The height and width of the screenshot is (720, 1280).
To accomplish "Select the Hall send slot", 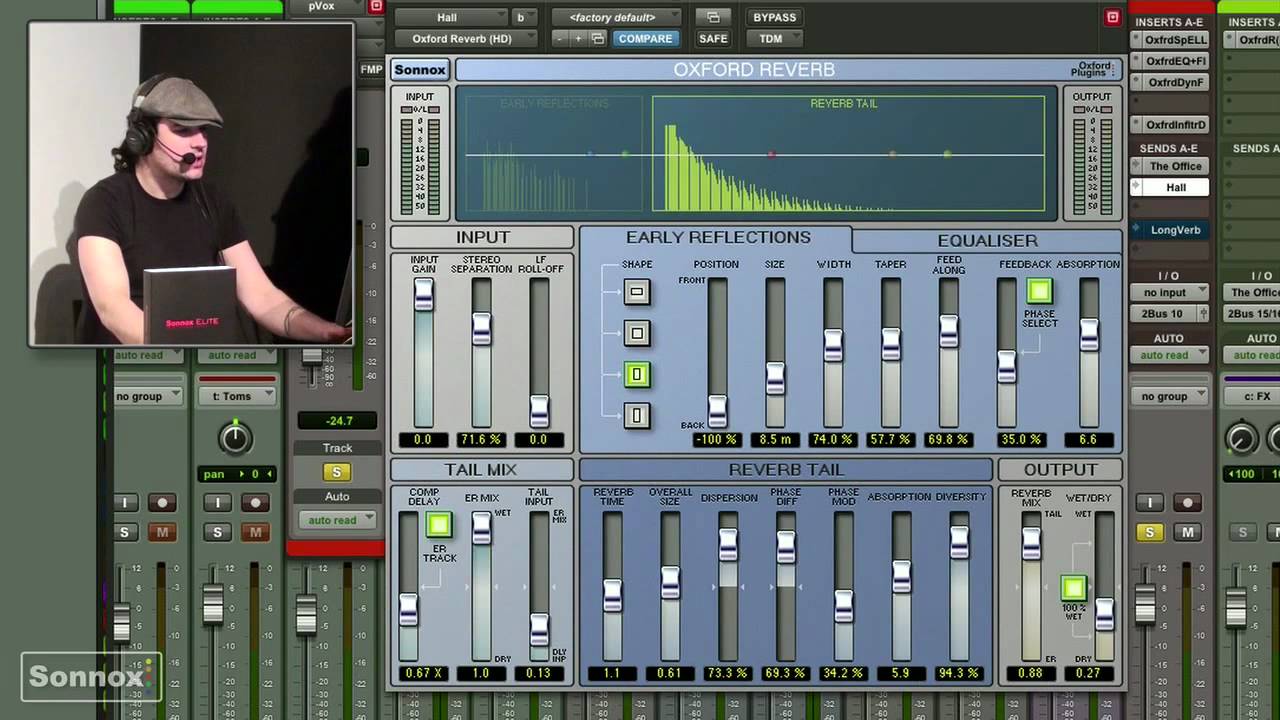I will (x=1169, y=187).
